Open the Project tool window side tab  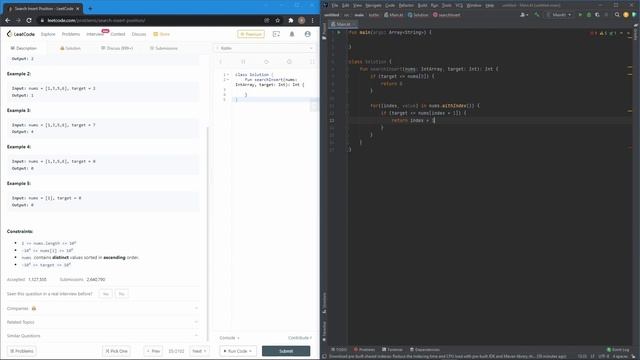[324, 31]
